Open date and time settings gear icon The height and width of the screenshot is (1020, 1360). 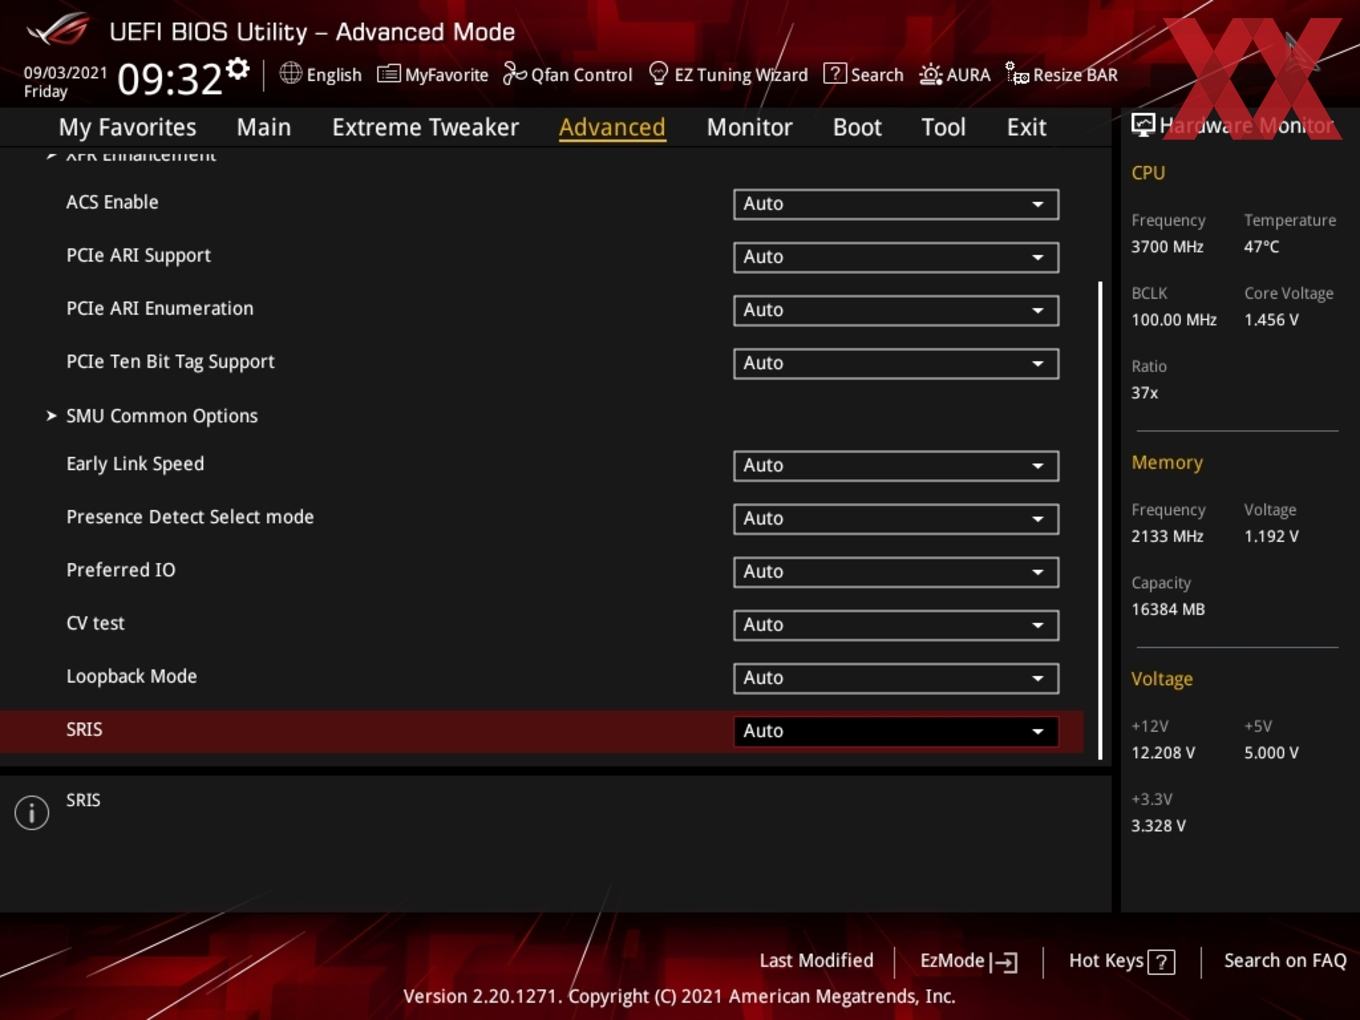pos(238,69)
